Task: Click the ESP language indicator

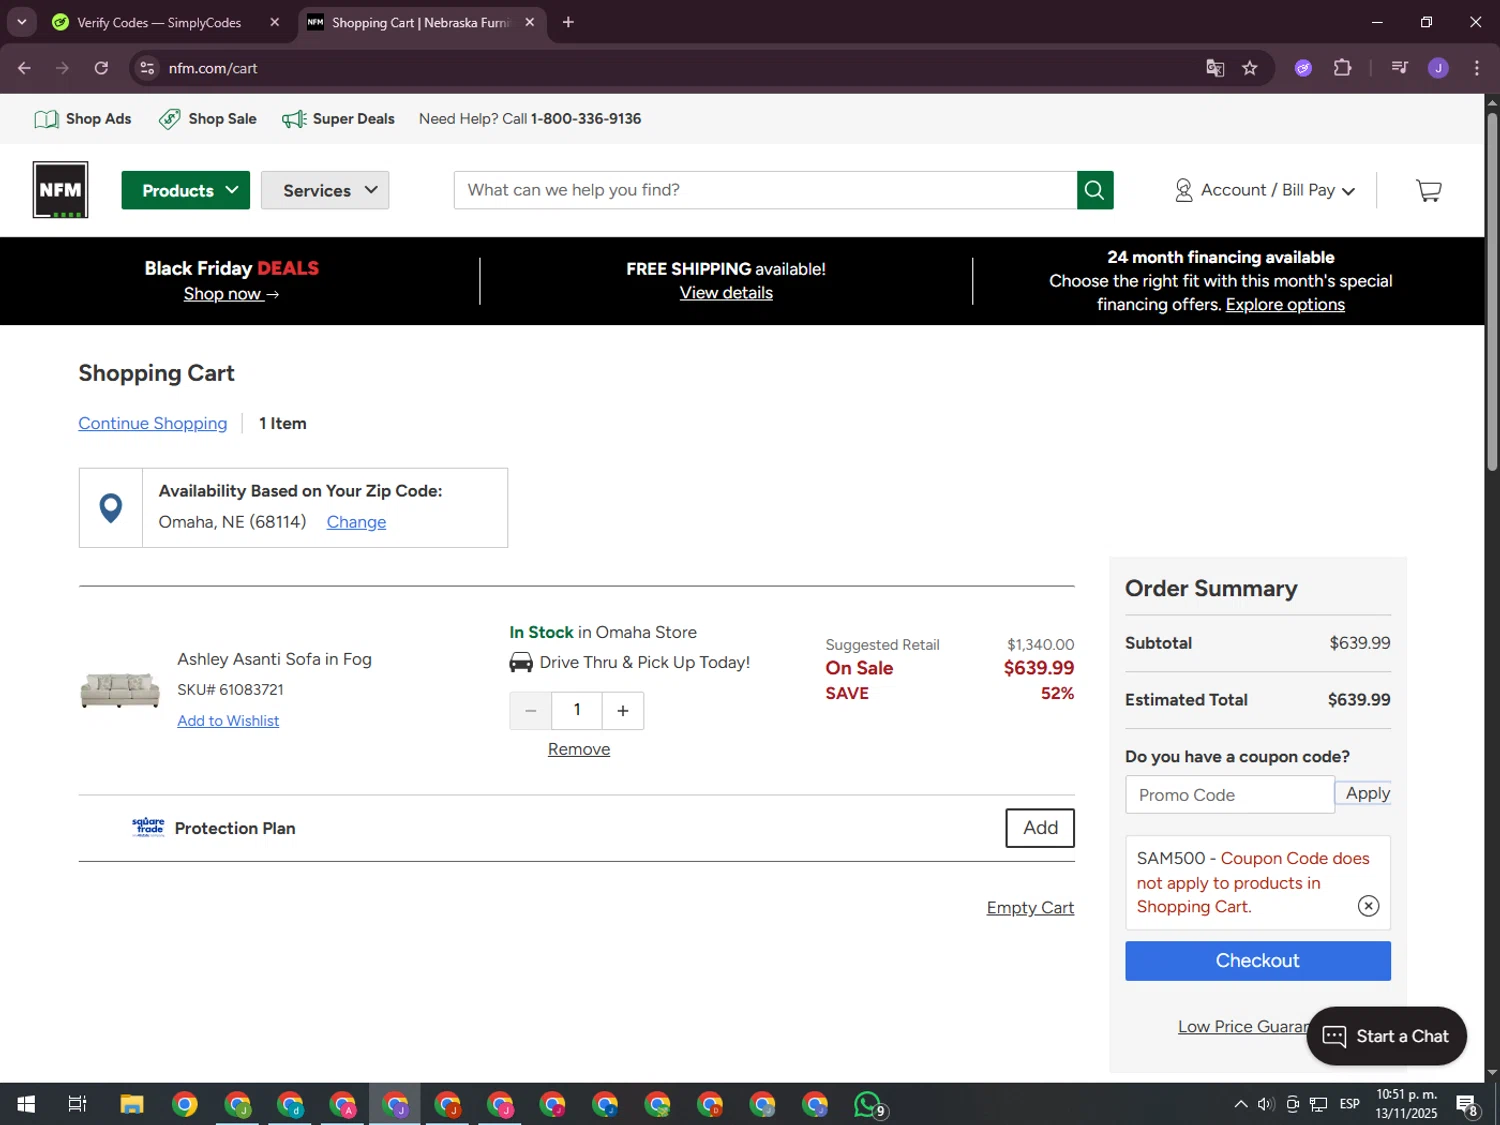Action: 1350,1104
